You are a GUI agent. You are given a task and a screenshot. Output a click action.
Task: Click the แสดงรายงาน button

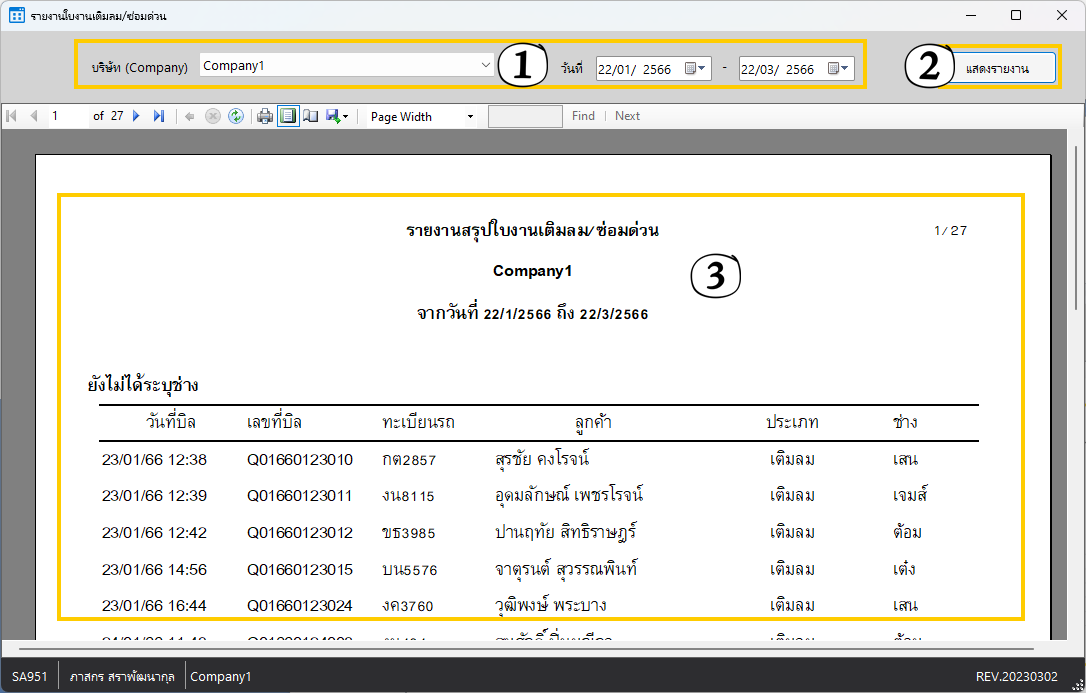(997, 68)
